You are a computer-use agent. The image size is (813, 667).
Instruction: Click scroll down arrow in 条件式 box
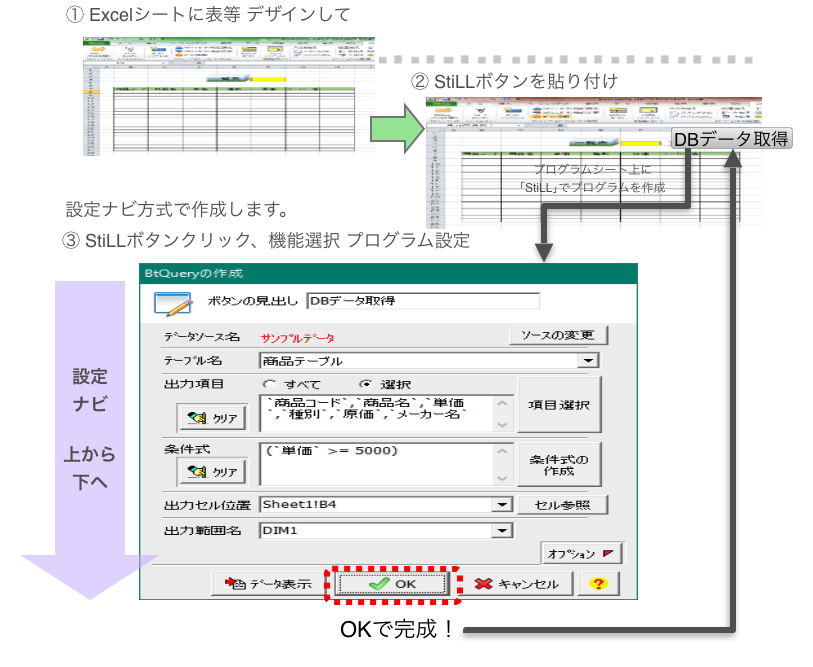(502, 478)
